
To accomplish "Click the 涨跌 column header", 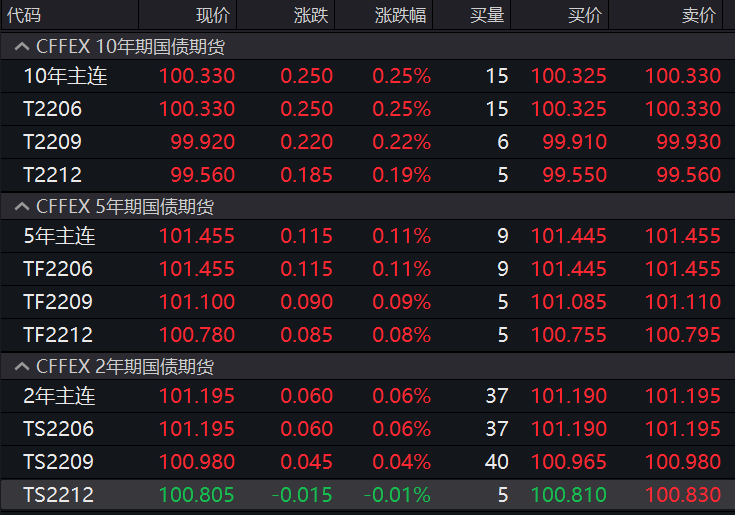I will click(x=310, y=15).
